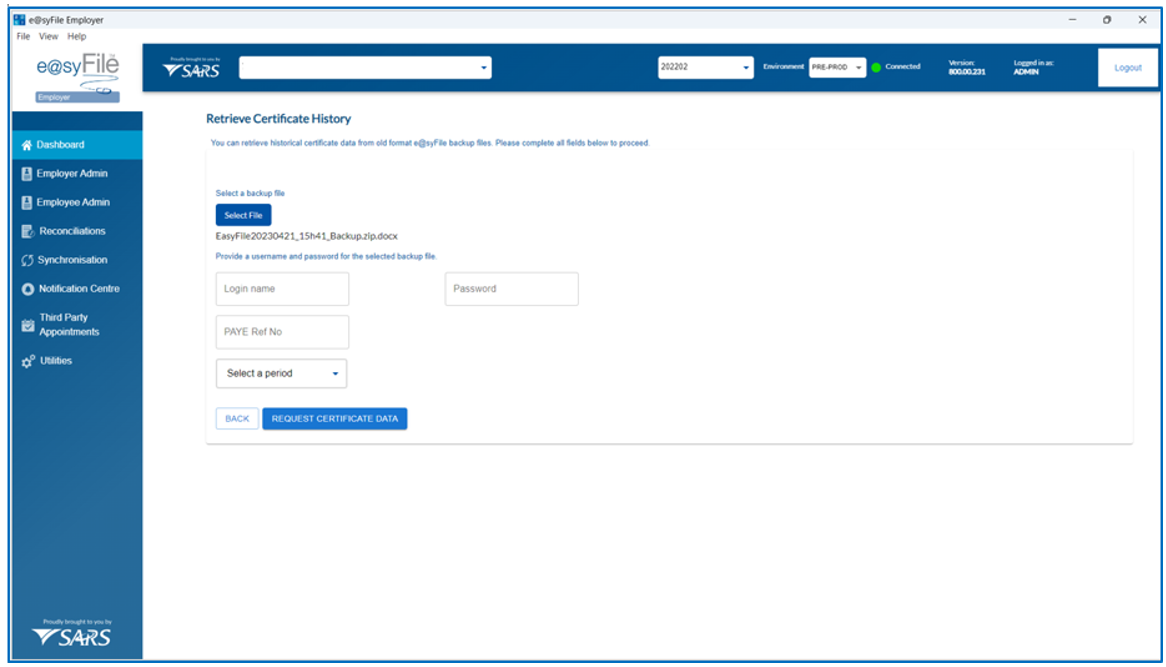Click the Third Party Appointments icon
The height and width of the screenshot is (667, 1166).
28,325
